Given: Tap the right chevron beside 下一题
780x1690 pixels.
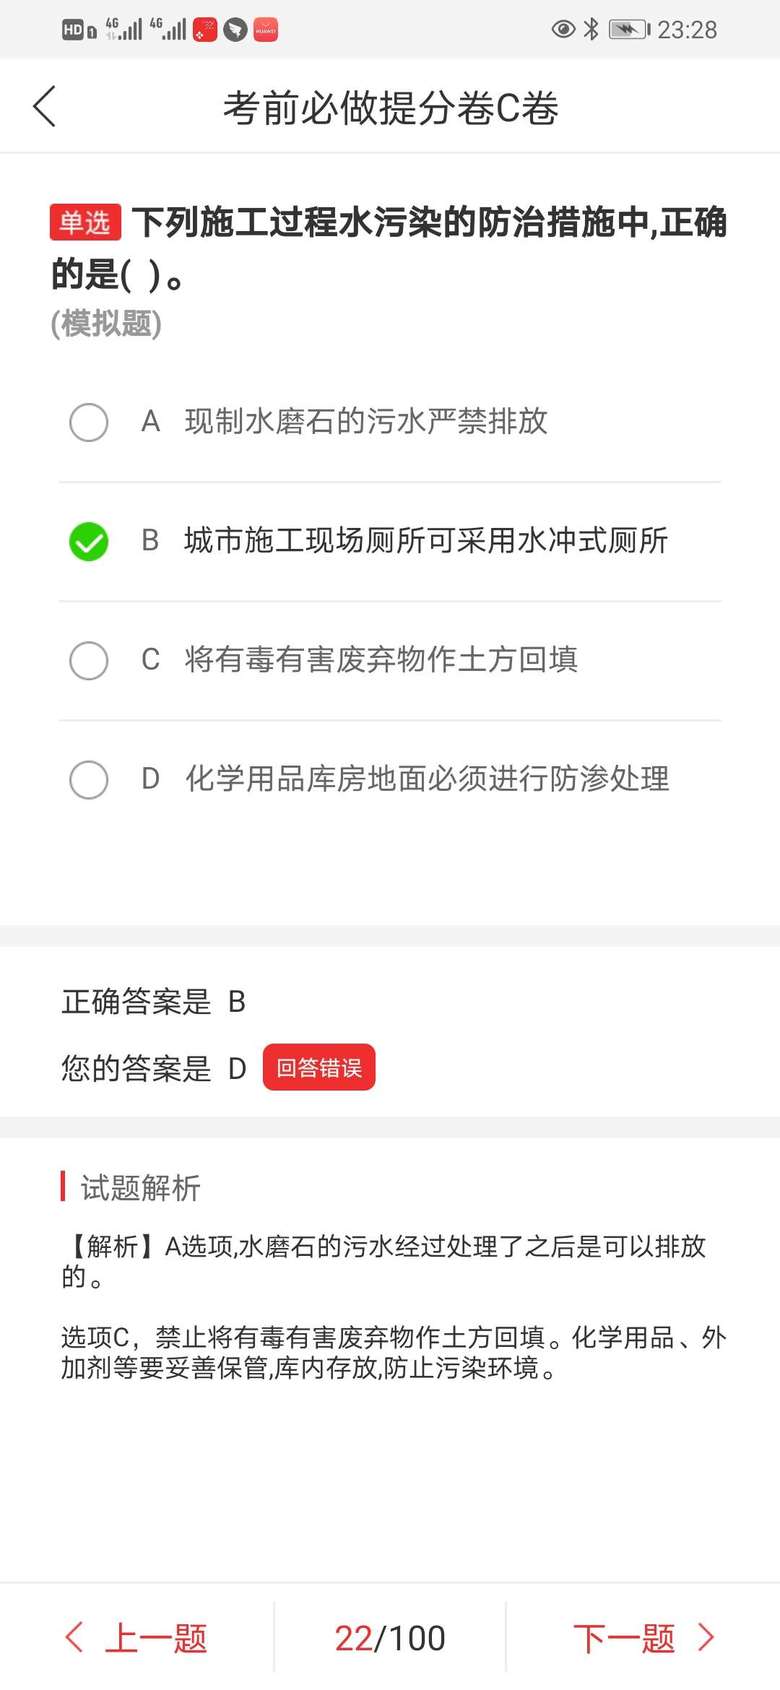Looking at the screenshot, I should 706,1637.
